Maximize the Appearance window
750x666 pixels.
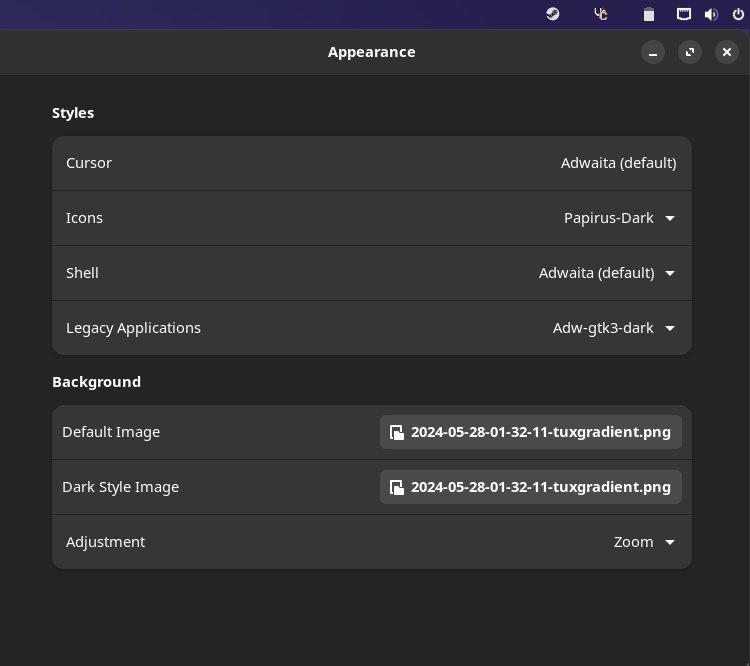pos(690,52)
